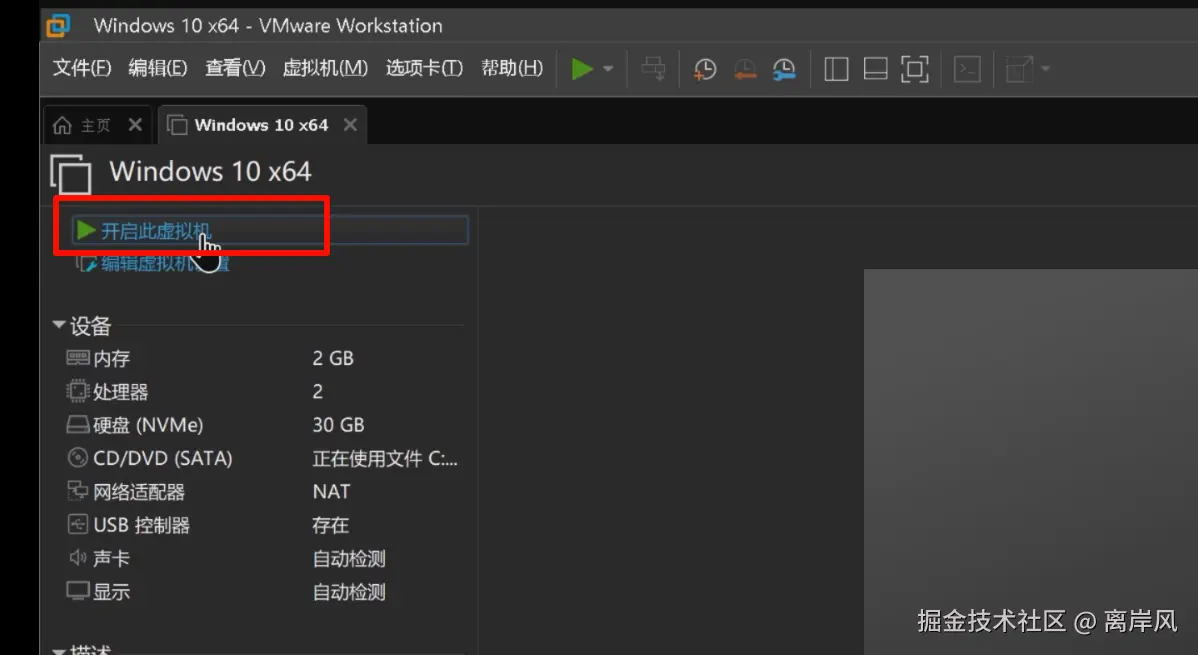Click the CPU icon beside 处理器

point(78,391)
